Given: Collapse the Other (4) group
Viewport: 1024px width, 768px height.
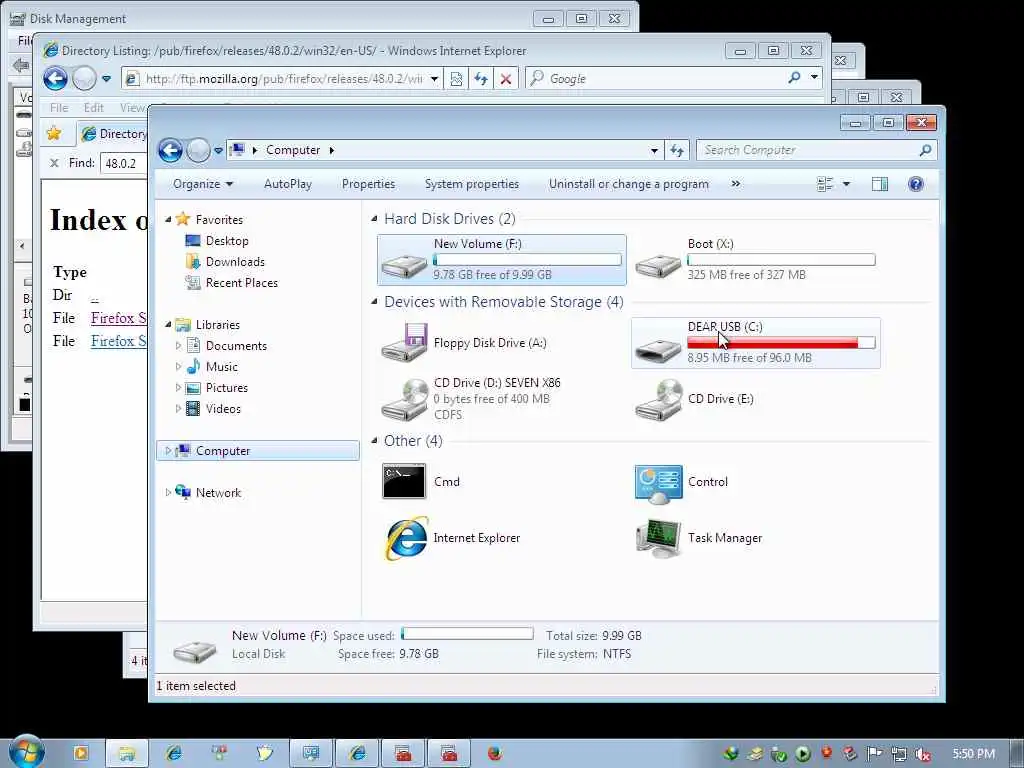Looking at the screenshot, I should click(x=374, y=441).
